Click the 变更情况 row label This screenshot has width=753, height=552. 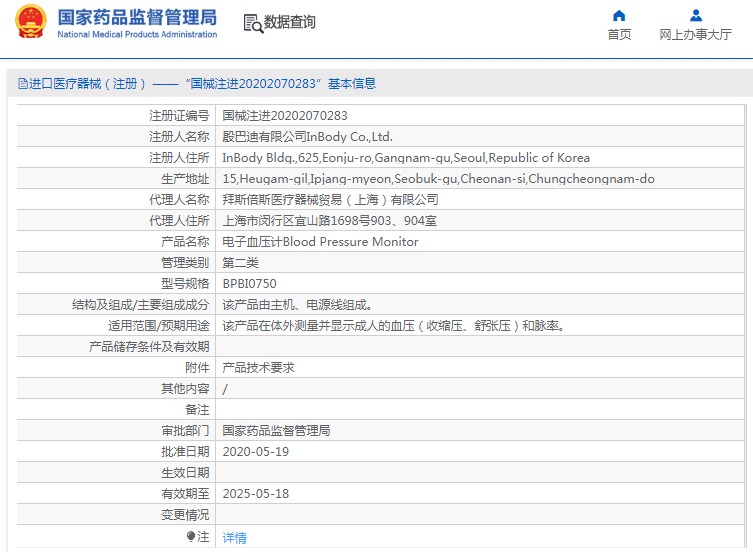(185, 515)
